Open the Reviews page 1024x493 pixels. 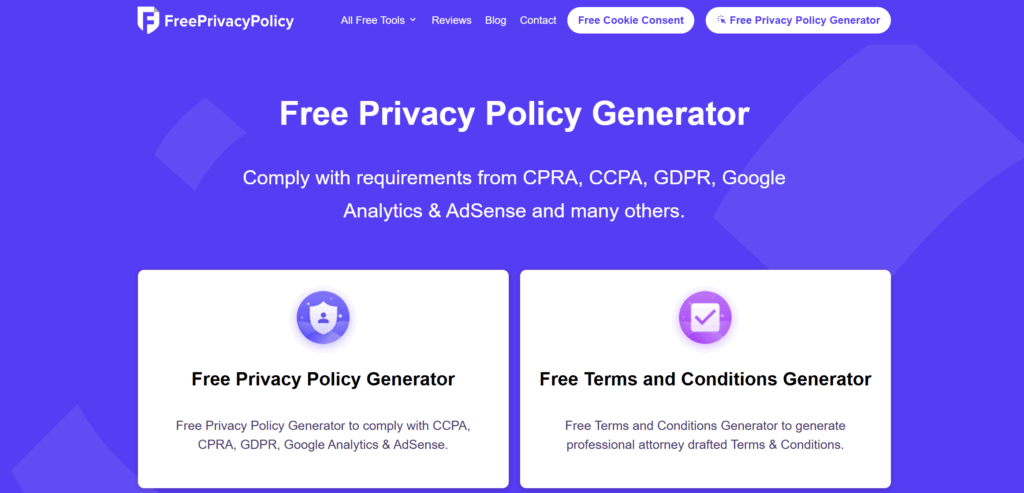click(x=451, y=20)
